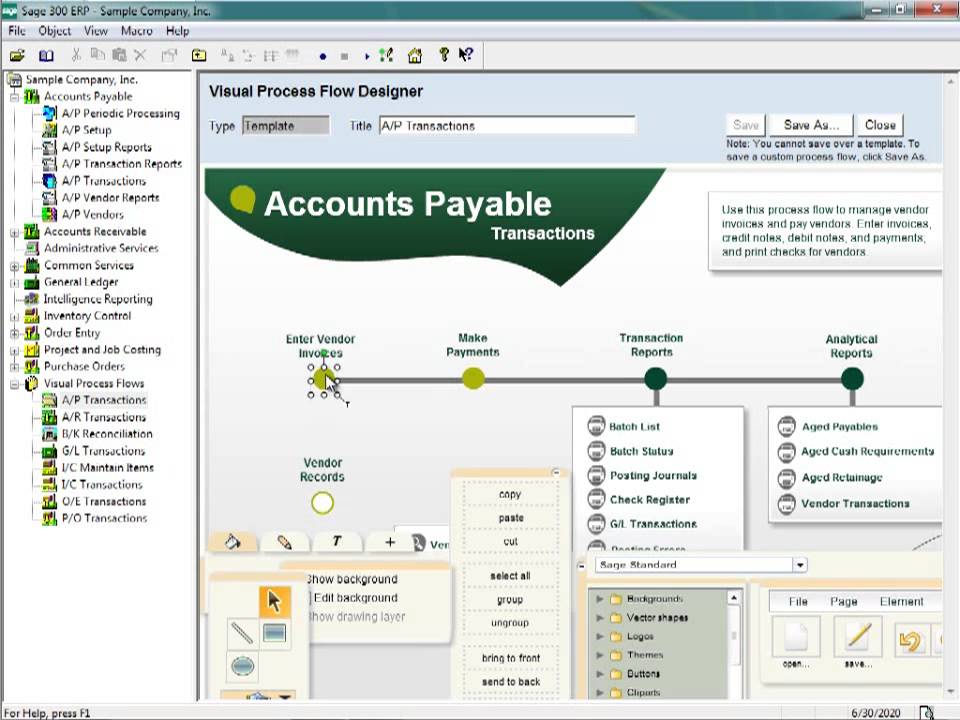Click the open document icon

click(796, 637)
